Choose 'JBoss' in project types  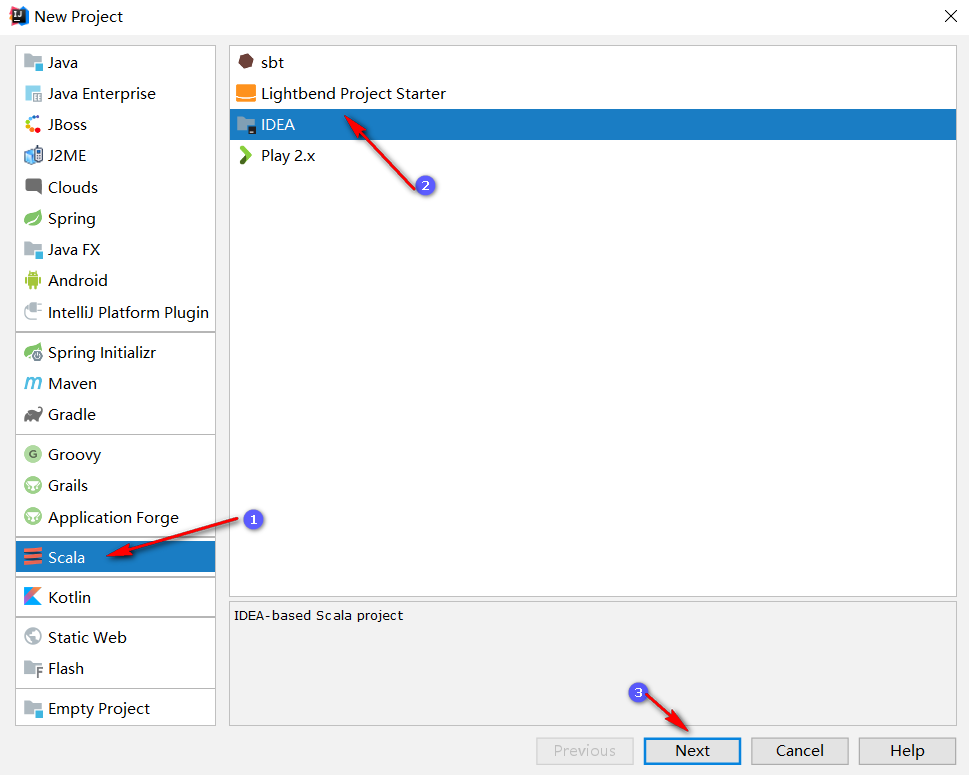tap(67, 124)
